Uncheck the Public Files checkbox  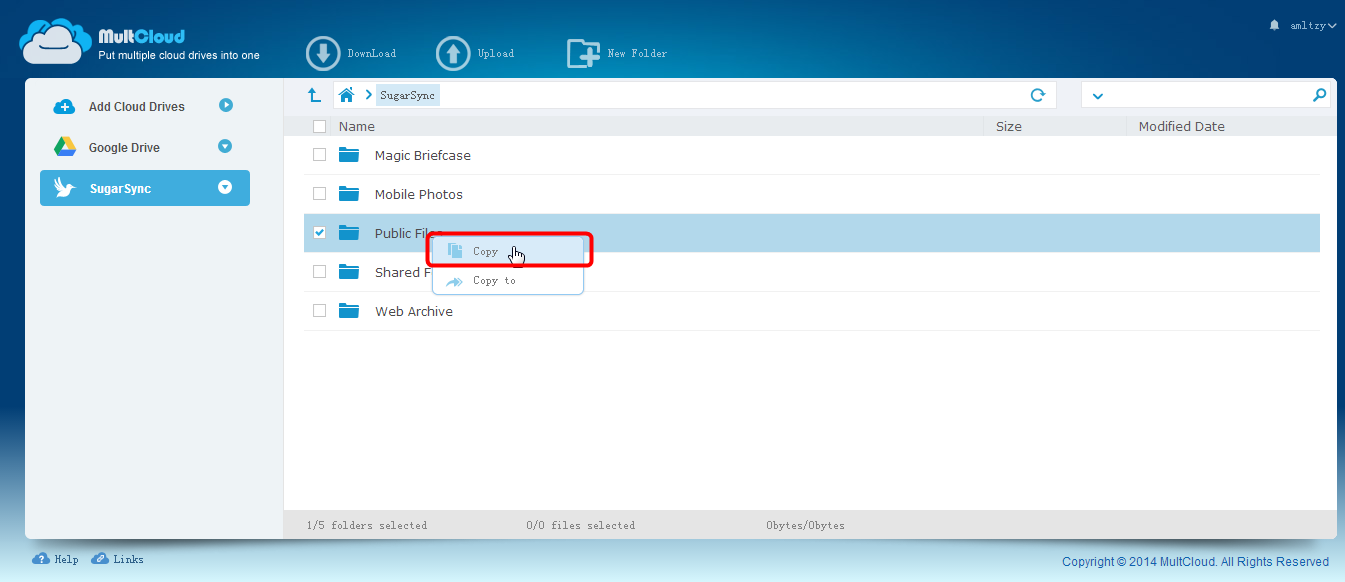click(319, 233)
